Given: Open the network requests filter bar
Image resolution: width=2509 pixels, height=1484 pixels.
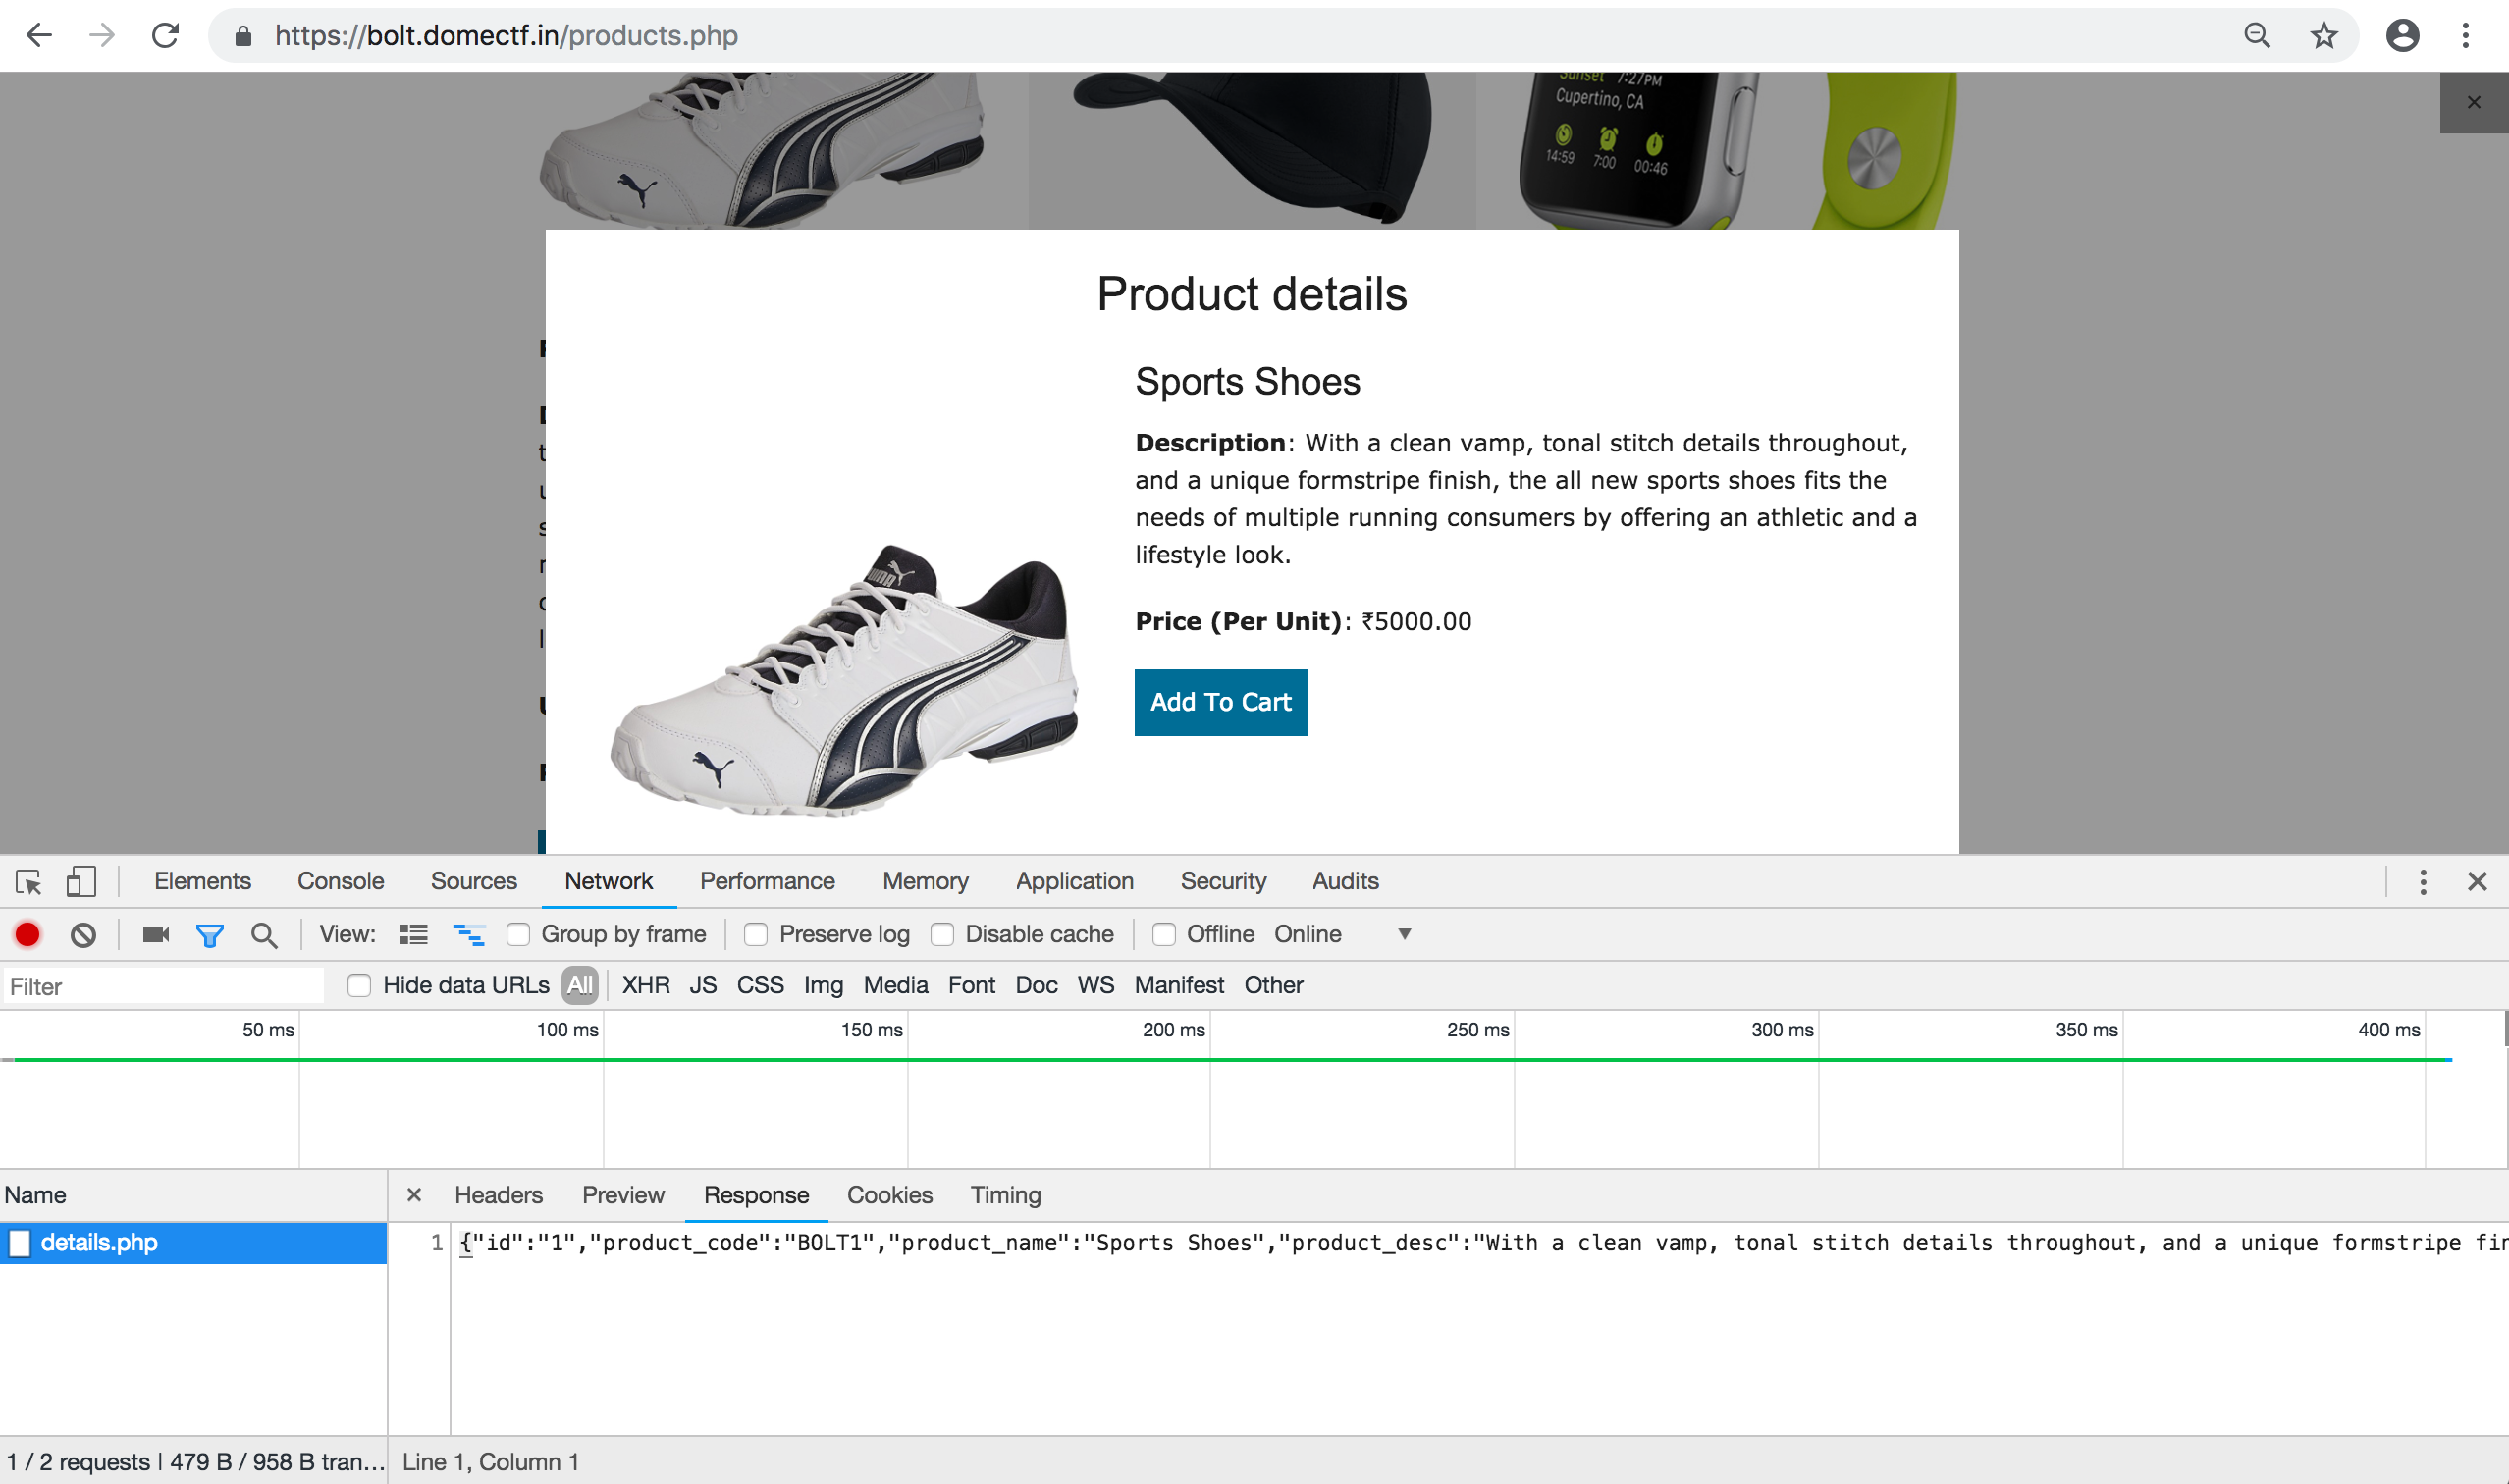Looking at the screenshot, I should (x=210, y=934).
